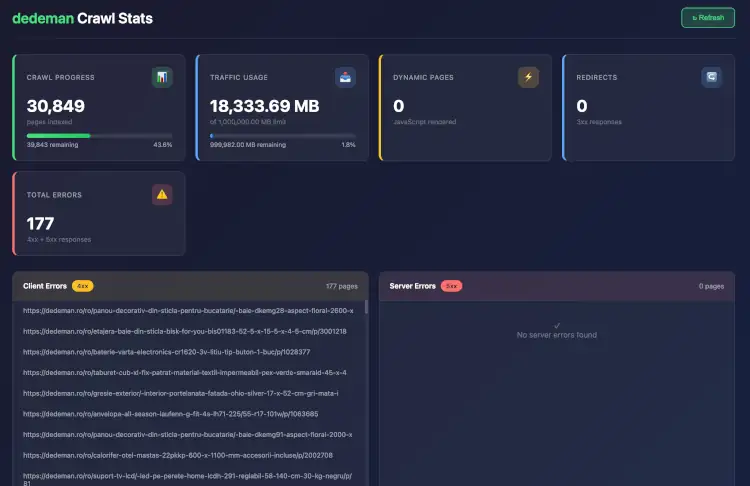The image size is (750, 486).
Task: Click the red 5xx badge
Action: pyautogui.click(x=452, y=286)
